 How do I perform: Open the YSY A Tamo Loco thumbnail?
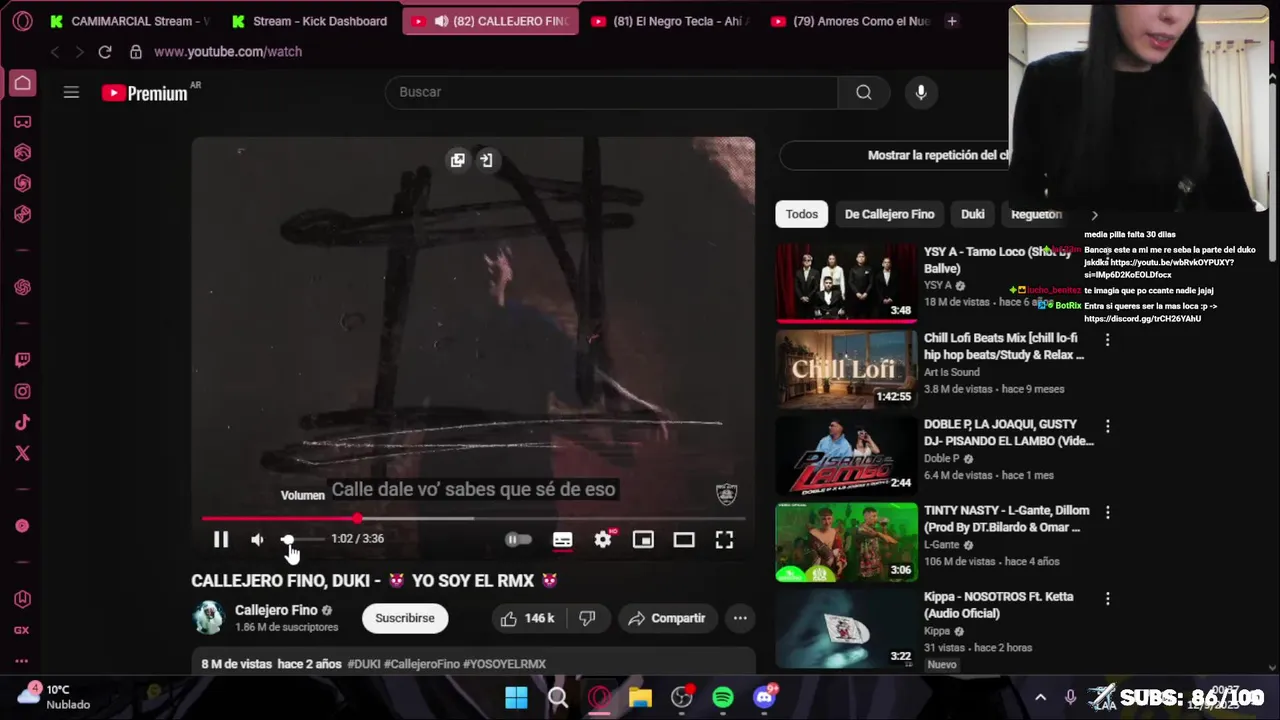846,282
